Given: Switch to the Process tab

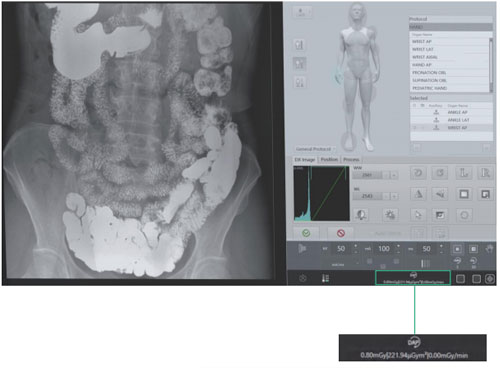Looking at the screenshot, I should (x=351, y=160).
